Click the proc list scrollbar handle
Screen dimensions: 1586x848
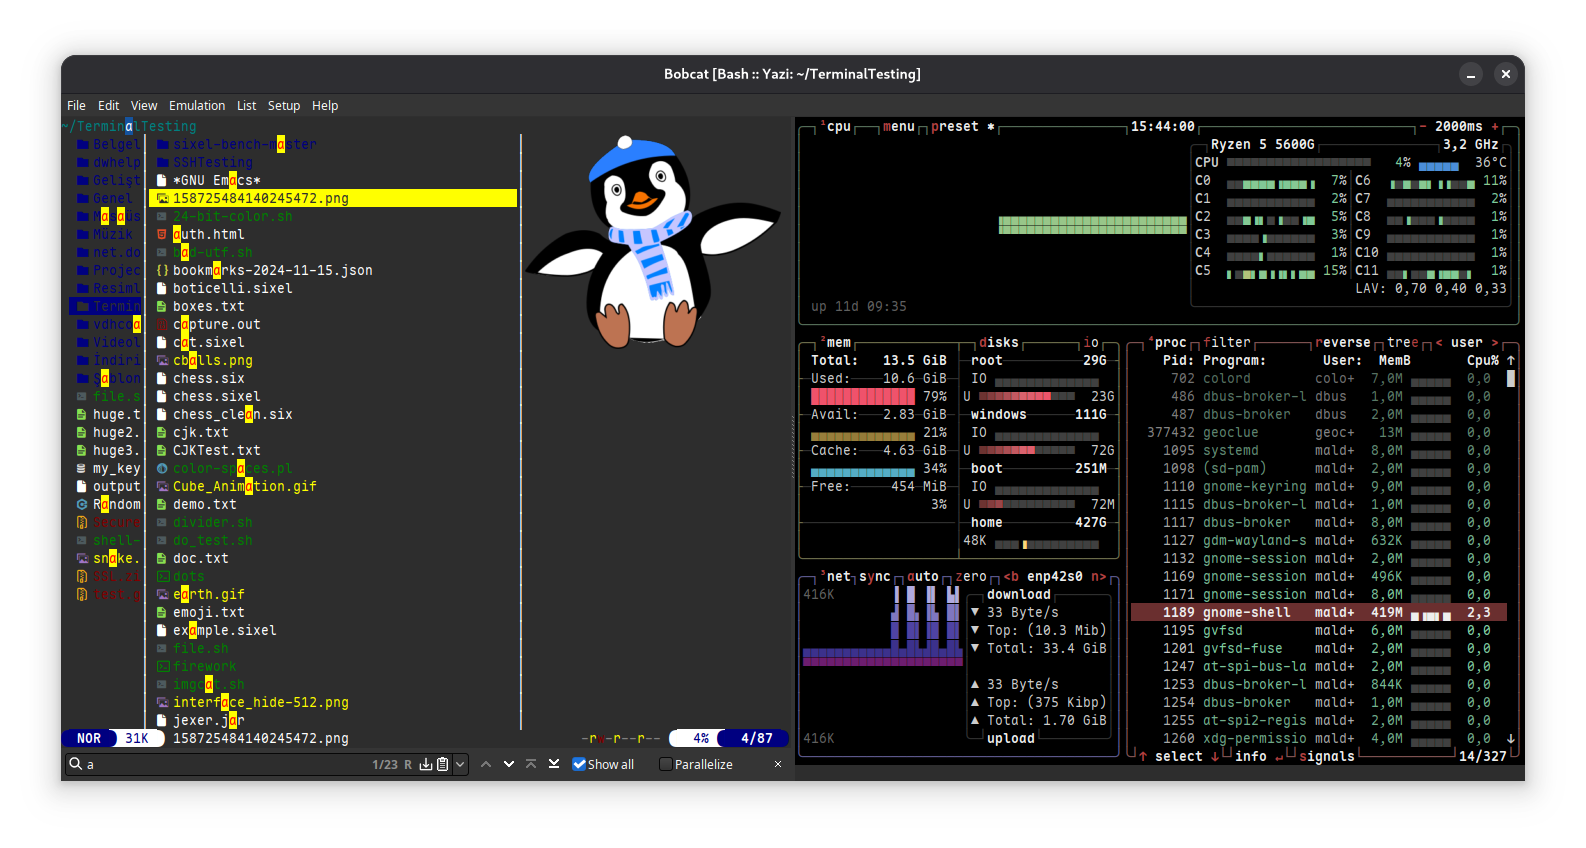1510,378
